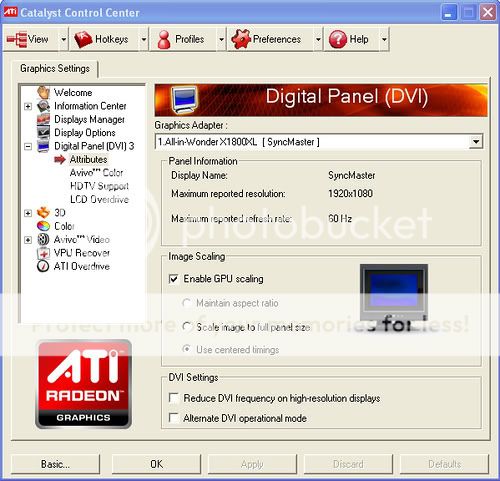Image resolution: width=500 pixels, height=481 pixels.
Task: Expand the 3D tree node
Action: [x=28, y=213]
